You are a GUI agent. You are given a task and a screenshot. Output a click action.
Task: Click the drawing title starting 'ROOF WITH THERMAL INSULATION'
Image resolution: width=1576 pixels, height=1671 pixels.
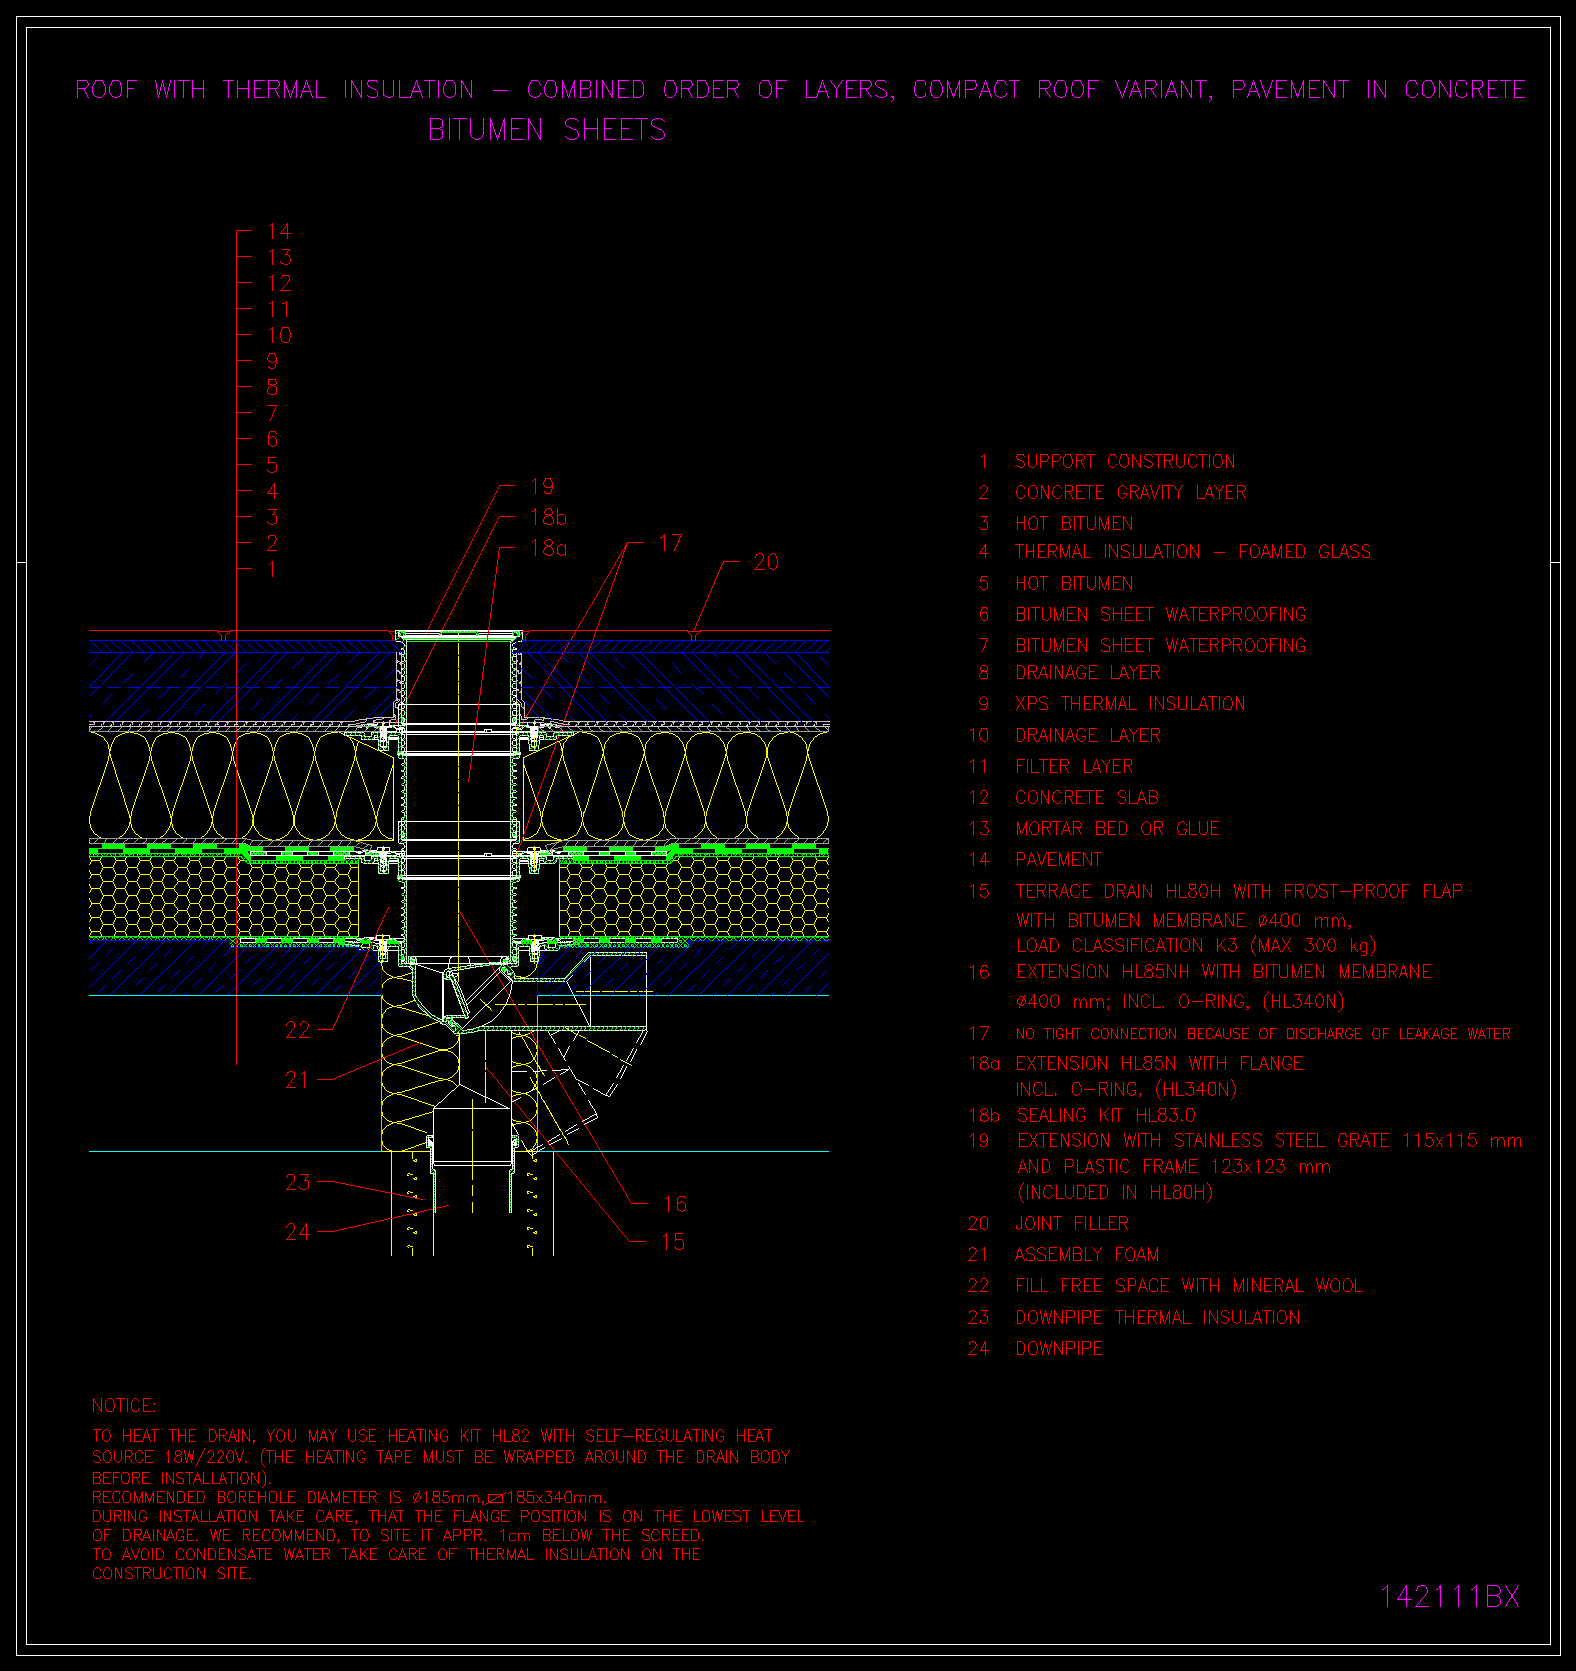[800, 90]
